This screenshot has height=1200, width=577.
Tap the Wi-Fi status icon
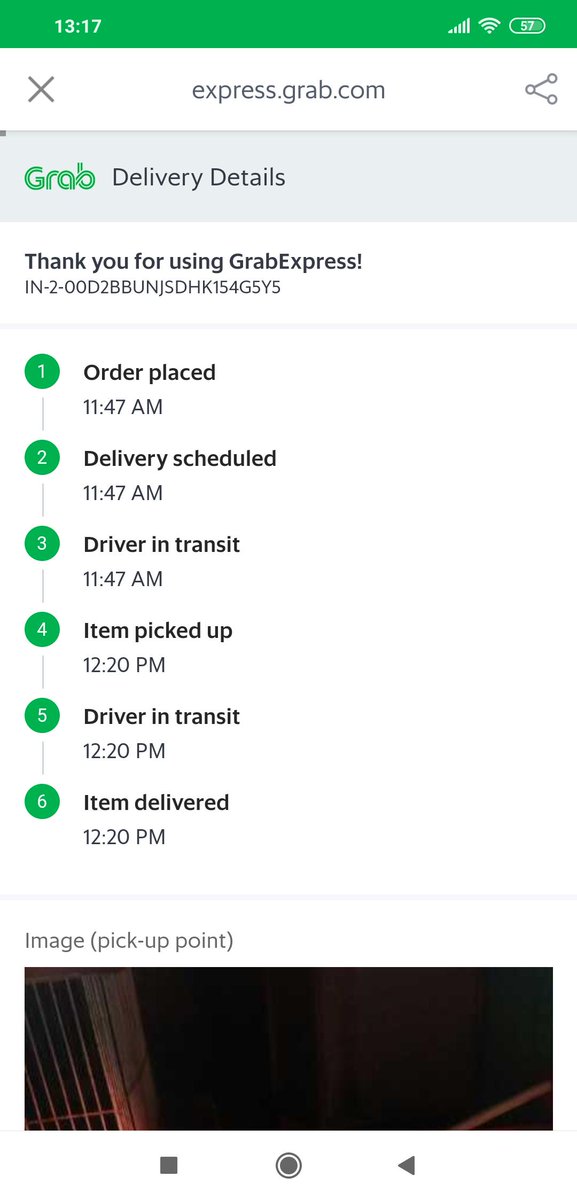[x=489, y=26]
